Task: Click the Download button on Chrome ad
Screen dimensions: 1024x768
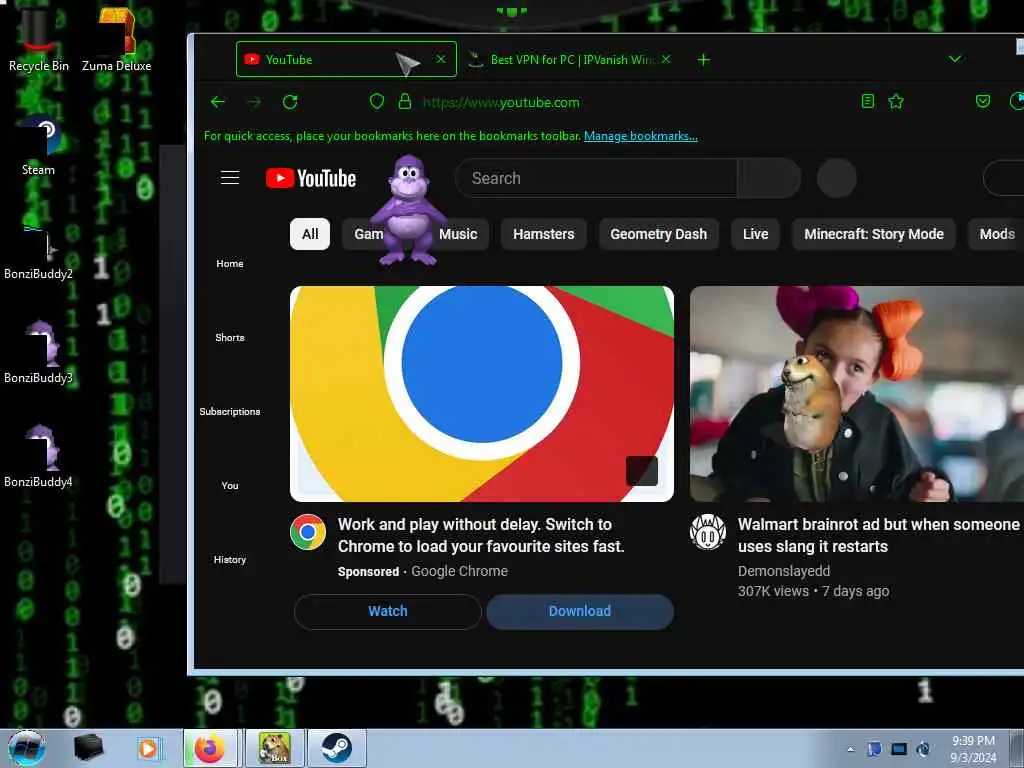Action: [x=580, y=611]
